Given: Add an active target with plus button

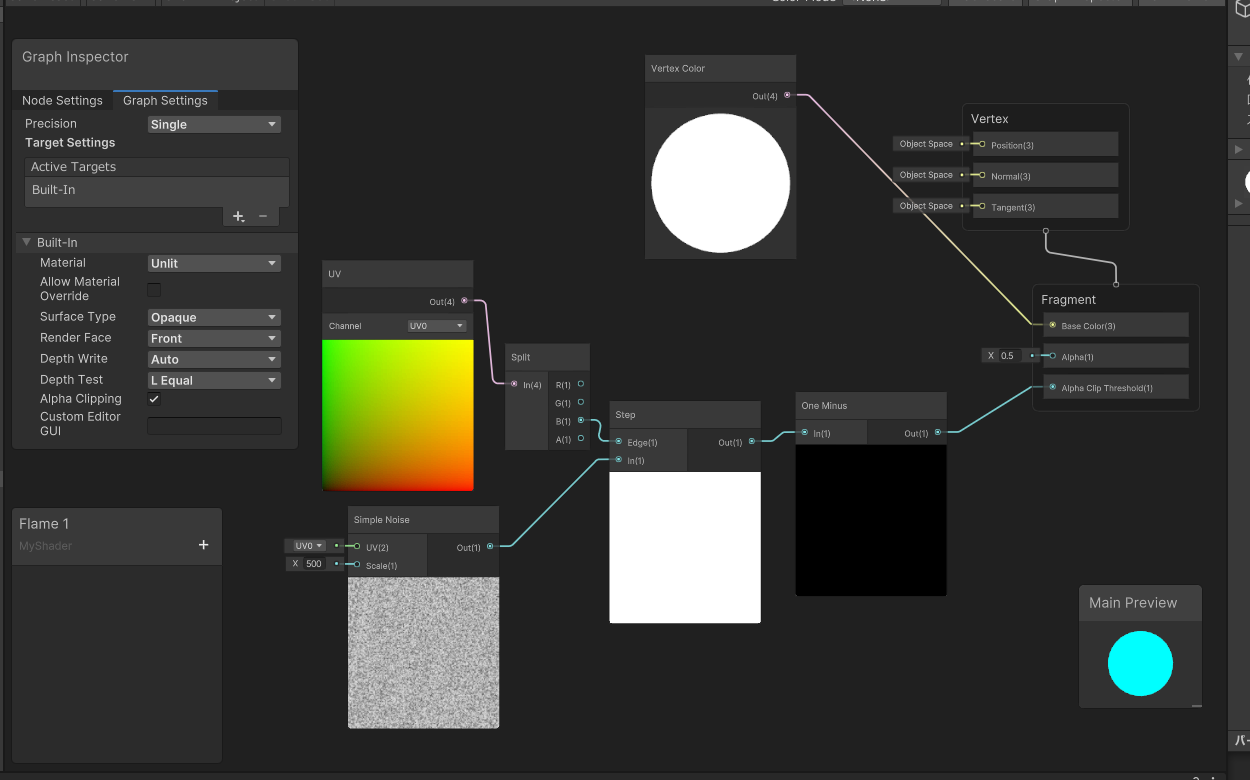Looking at the screenshot, I should click(x=238, y=216).
